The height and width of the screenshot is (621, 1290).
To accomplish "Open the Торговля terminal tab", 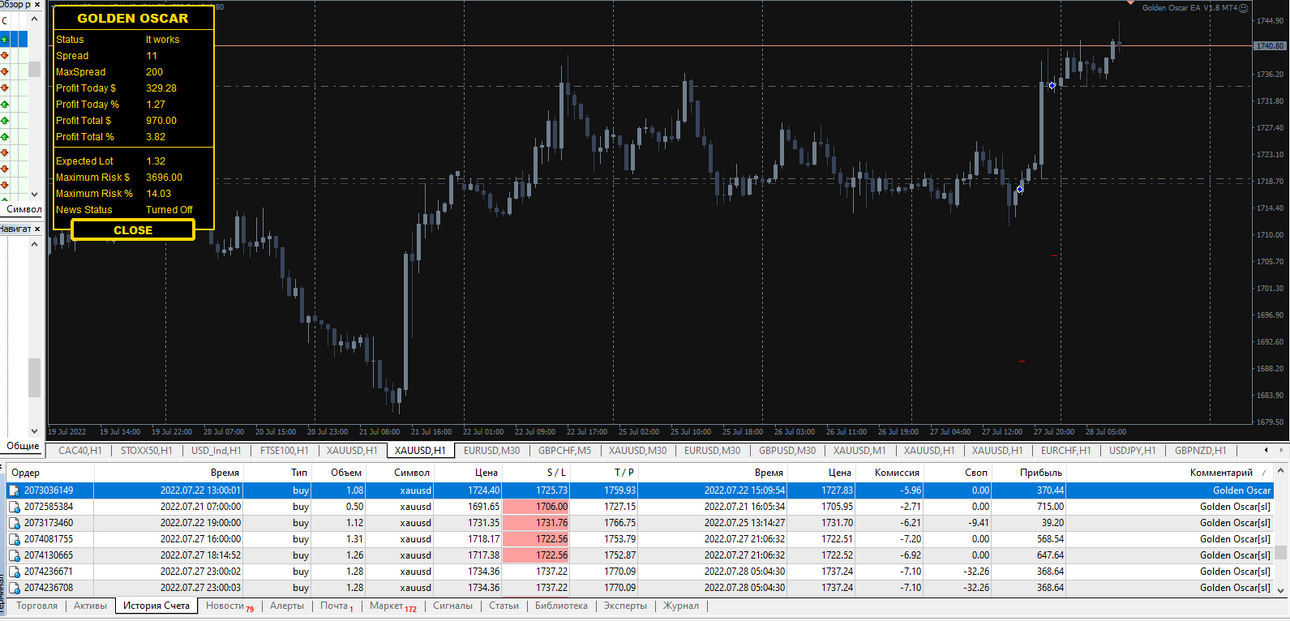I will click(37, 606).
